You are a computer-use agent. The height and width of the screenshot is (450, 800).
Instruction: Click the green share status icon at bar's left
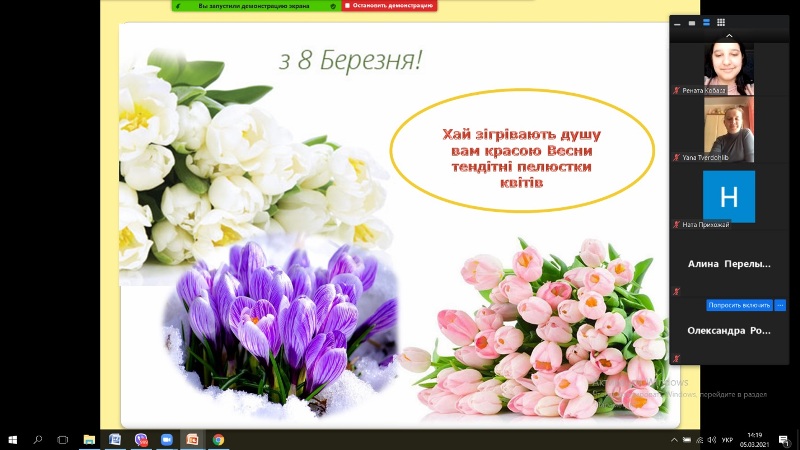pos(178,6)
